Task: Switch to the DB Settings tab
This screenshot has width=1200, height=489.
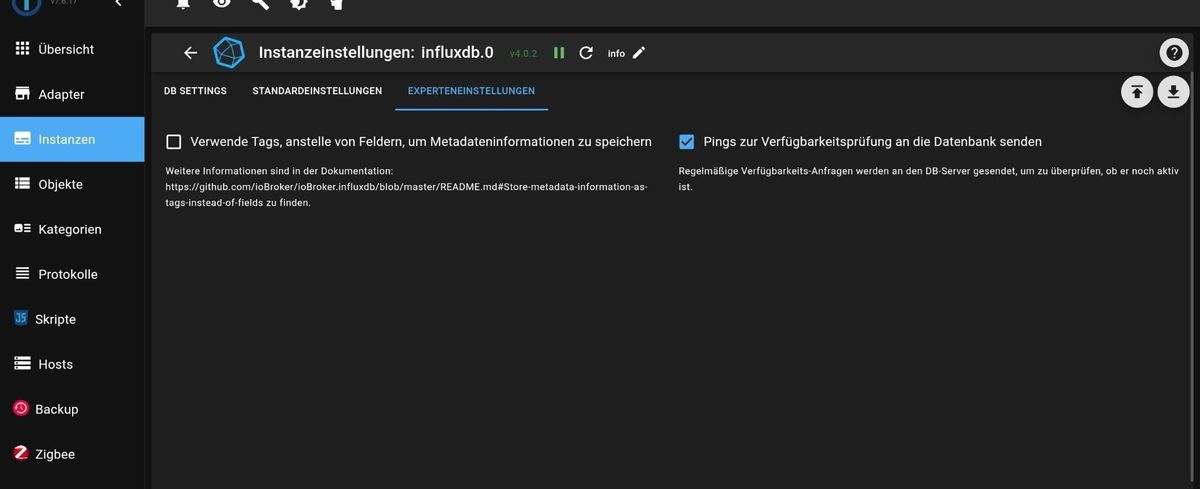Action: click(195, 91)
